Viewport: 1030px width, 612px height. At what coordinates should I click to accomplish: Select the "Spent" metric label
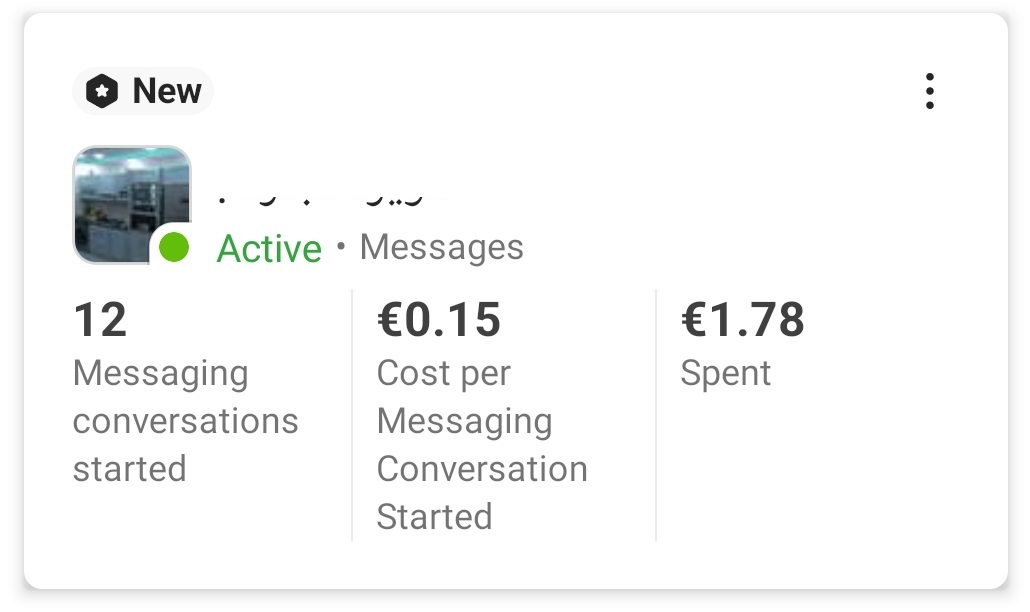click(x=725, y=373)
